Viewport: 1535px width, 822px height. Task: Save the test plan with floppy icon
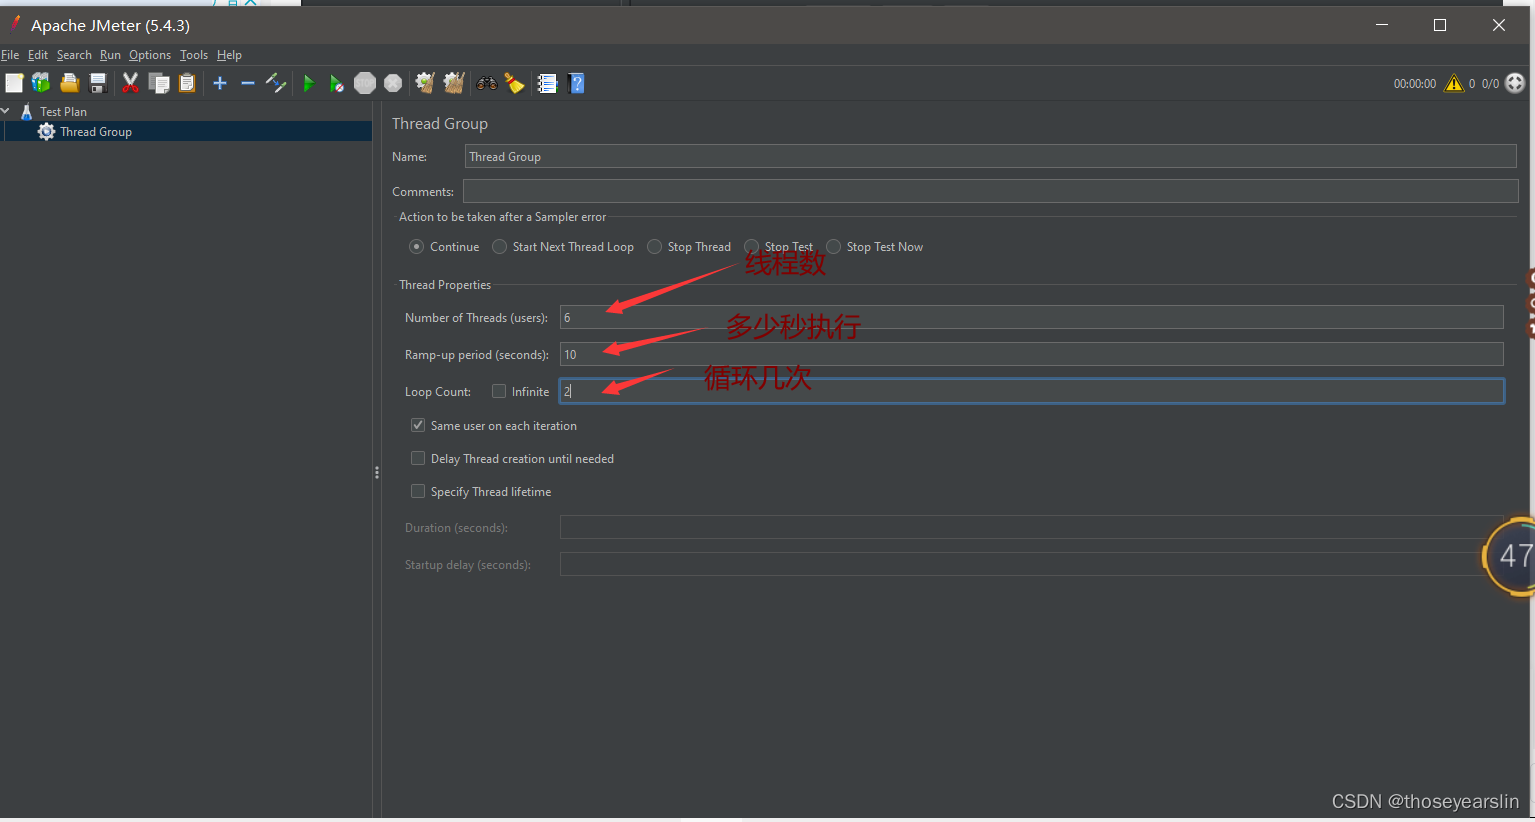pos(98,83)
